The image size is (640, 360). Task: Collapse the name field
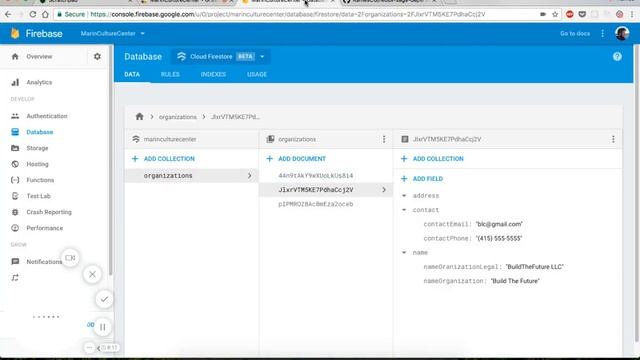click(x=404, y=252)
